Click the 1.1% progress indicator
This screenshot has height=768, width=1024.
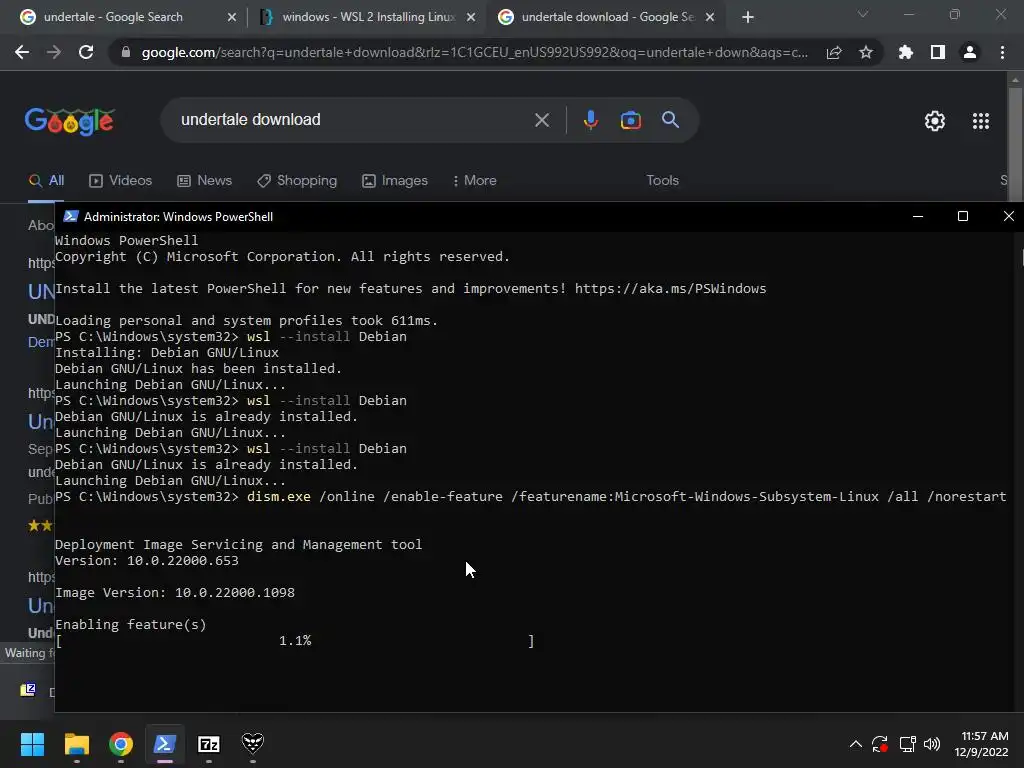295,641
